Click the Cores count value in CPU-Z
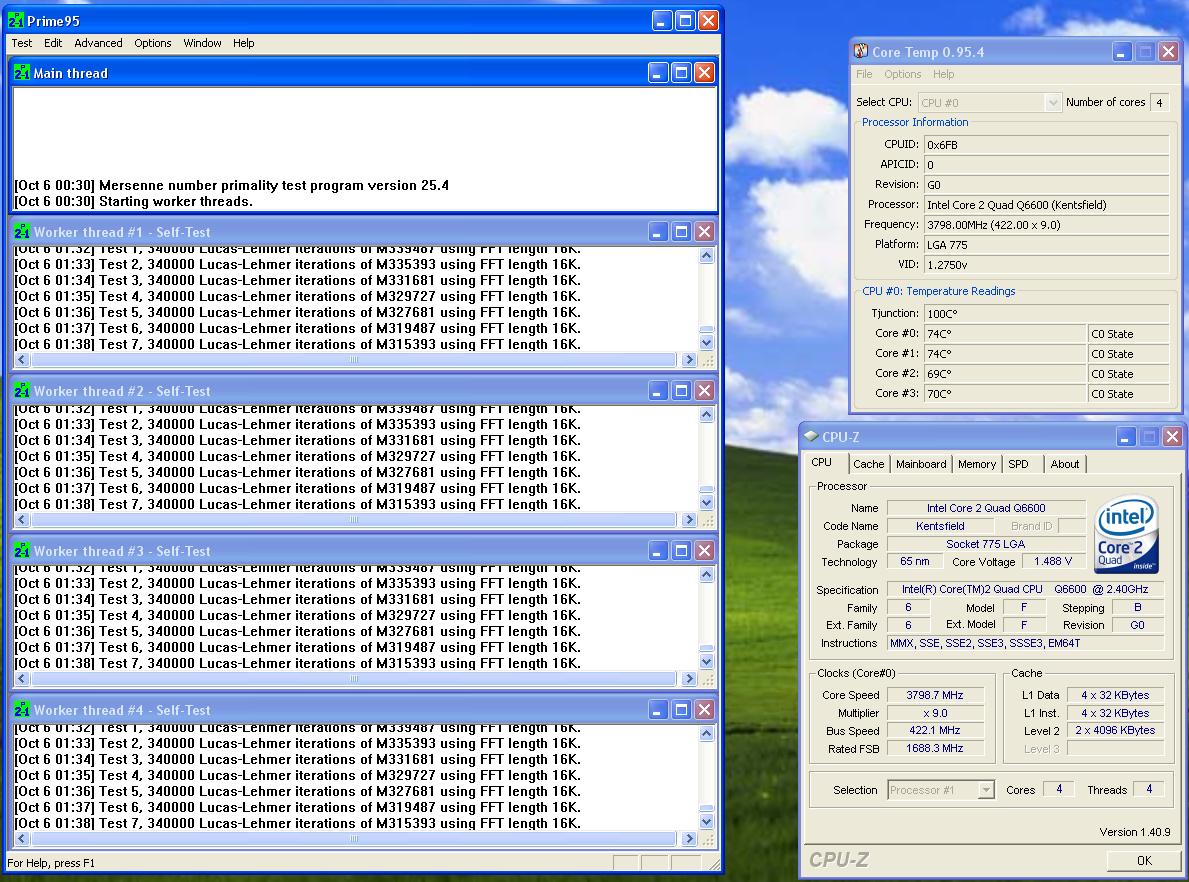 1059,789
